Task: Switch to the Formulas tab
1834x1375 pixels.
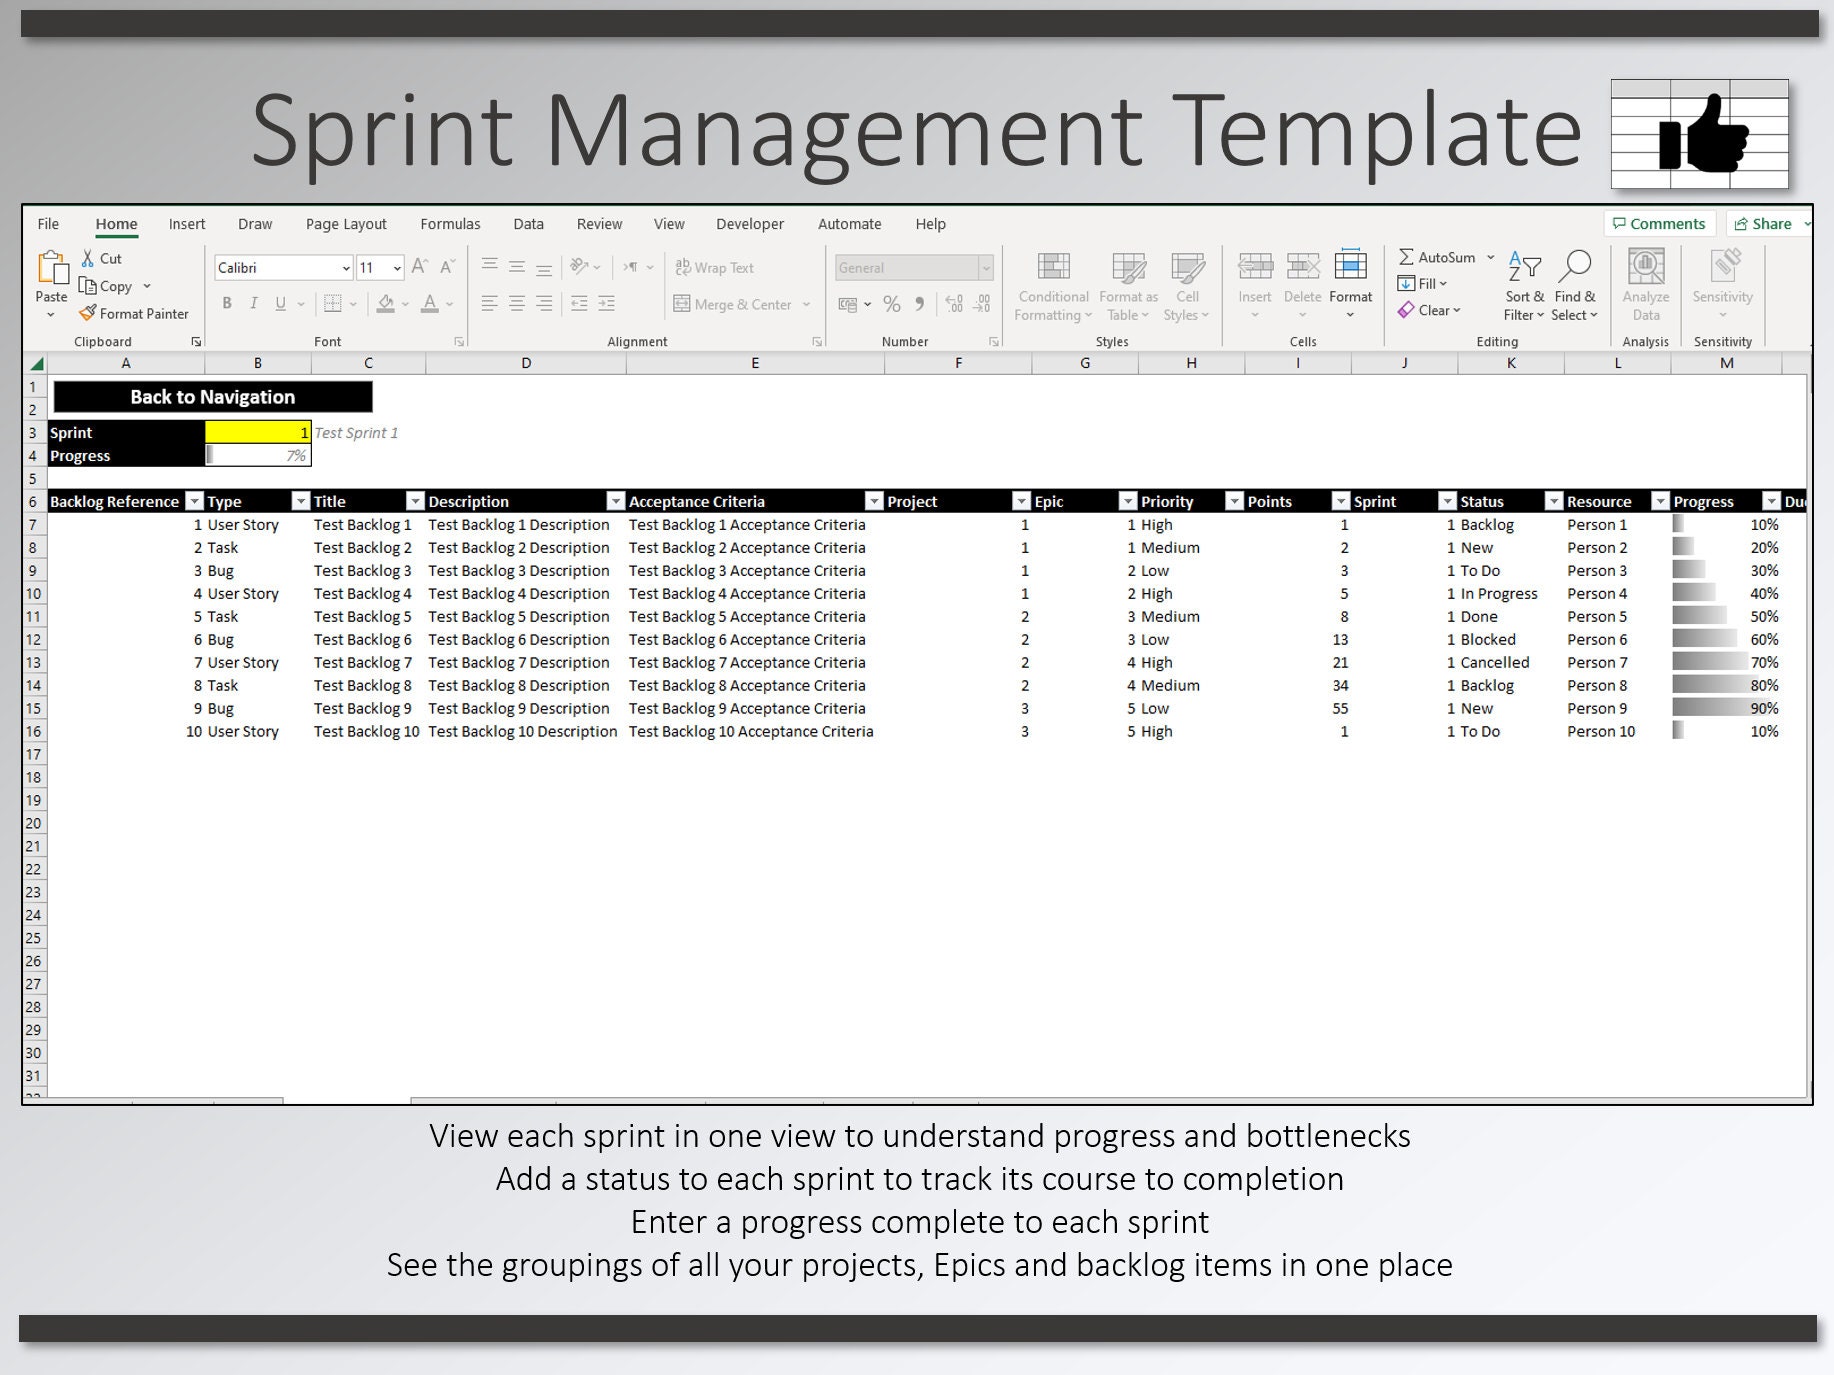Action: [x=450, y=224]
